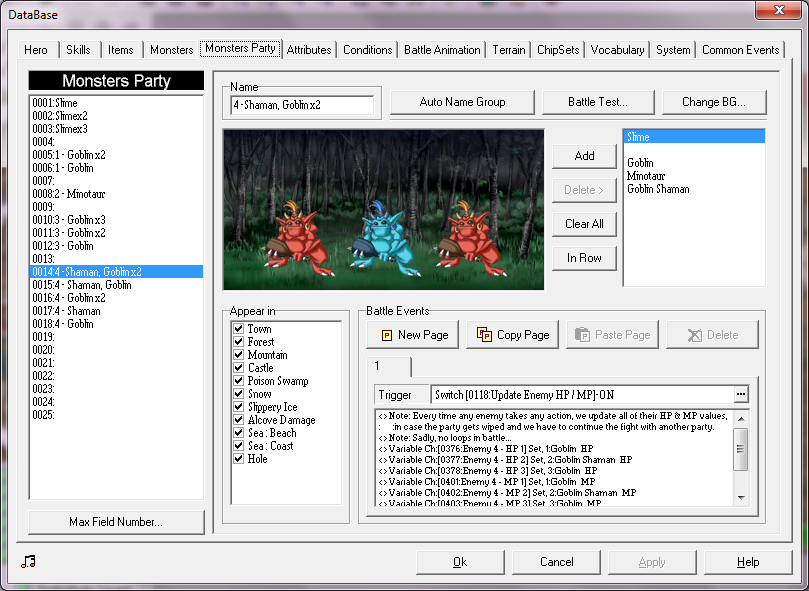Click the battle events scrollbar thumb

pos(740,449)
